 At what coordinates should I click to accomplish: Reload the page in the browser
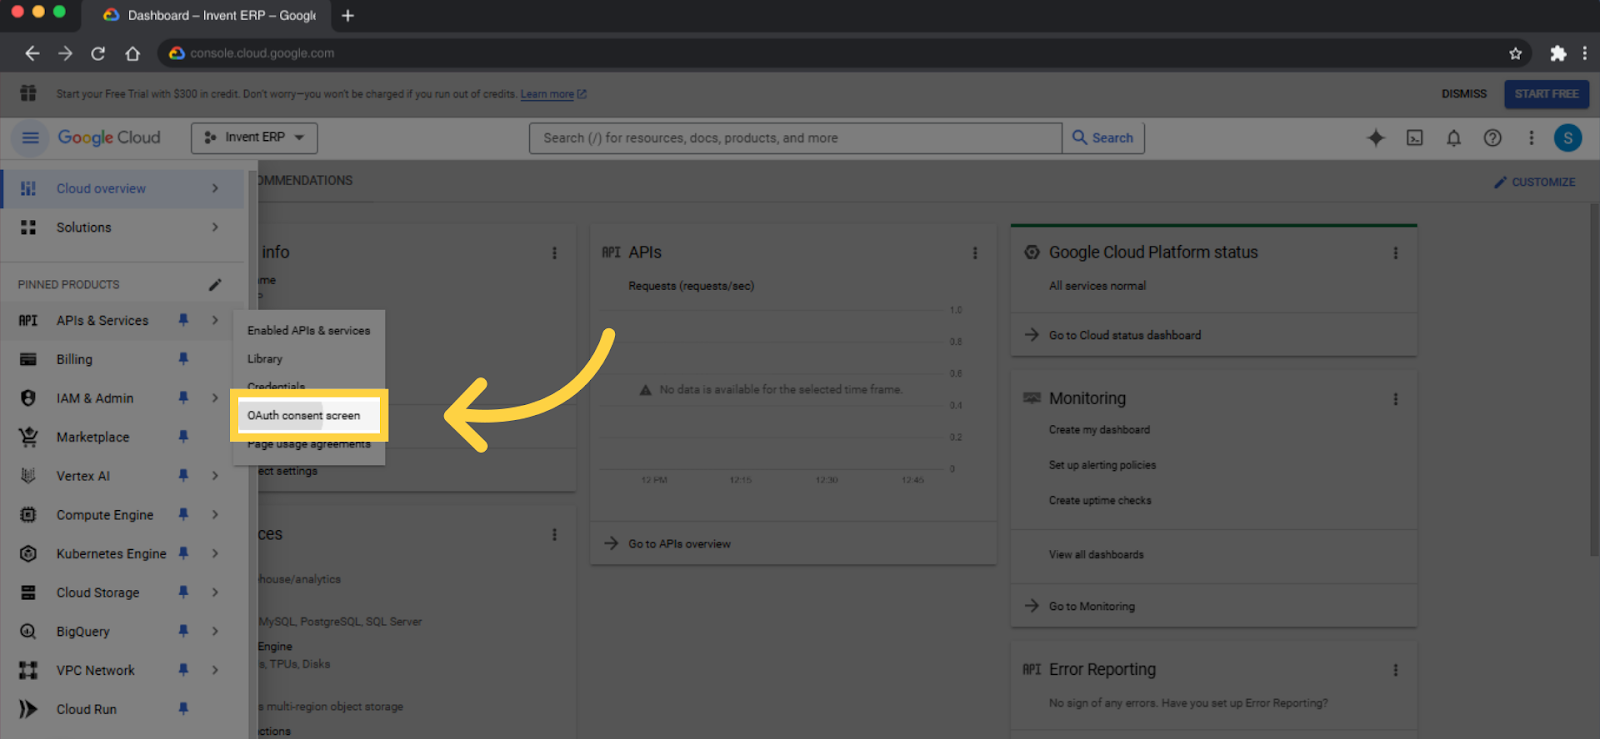[98, 53]
